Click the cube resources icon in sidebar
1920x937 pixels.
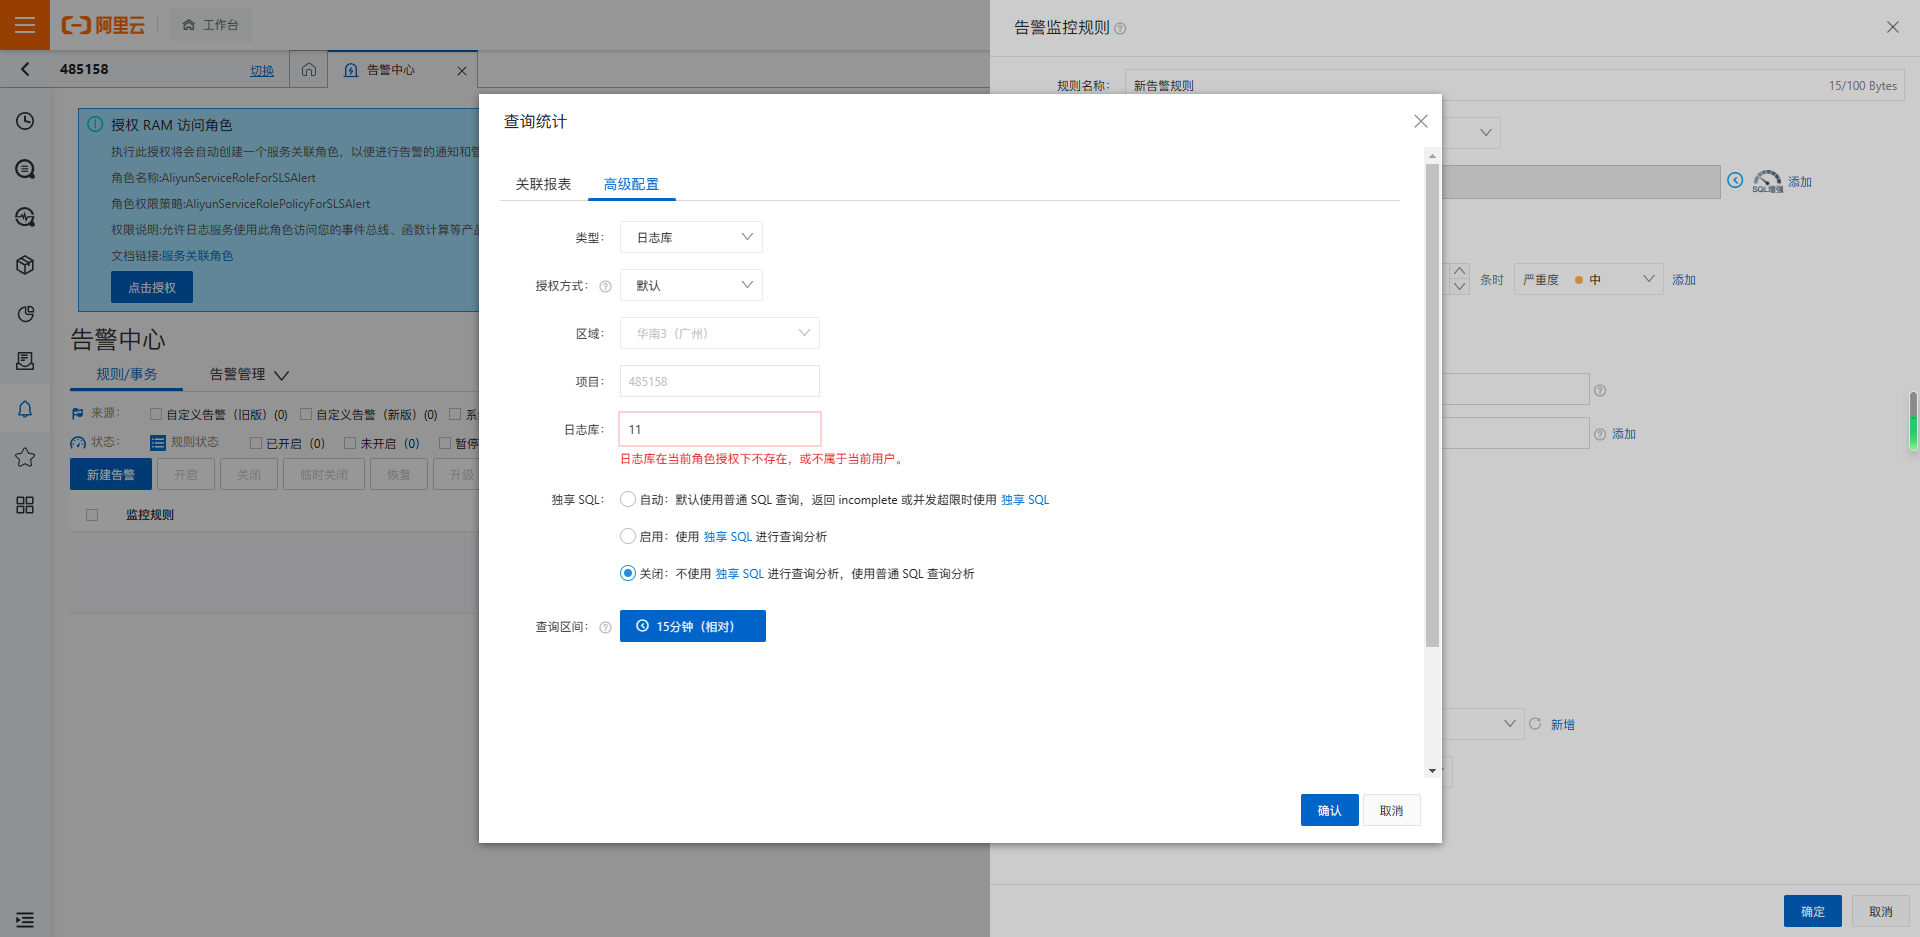click(25, 265)
